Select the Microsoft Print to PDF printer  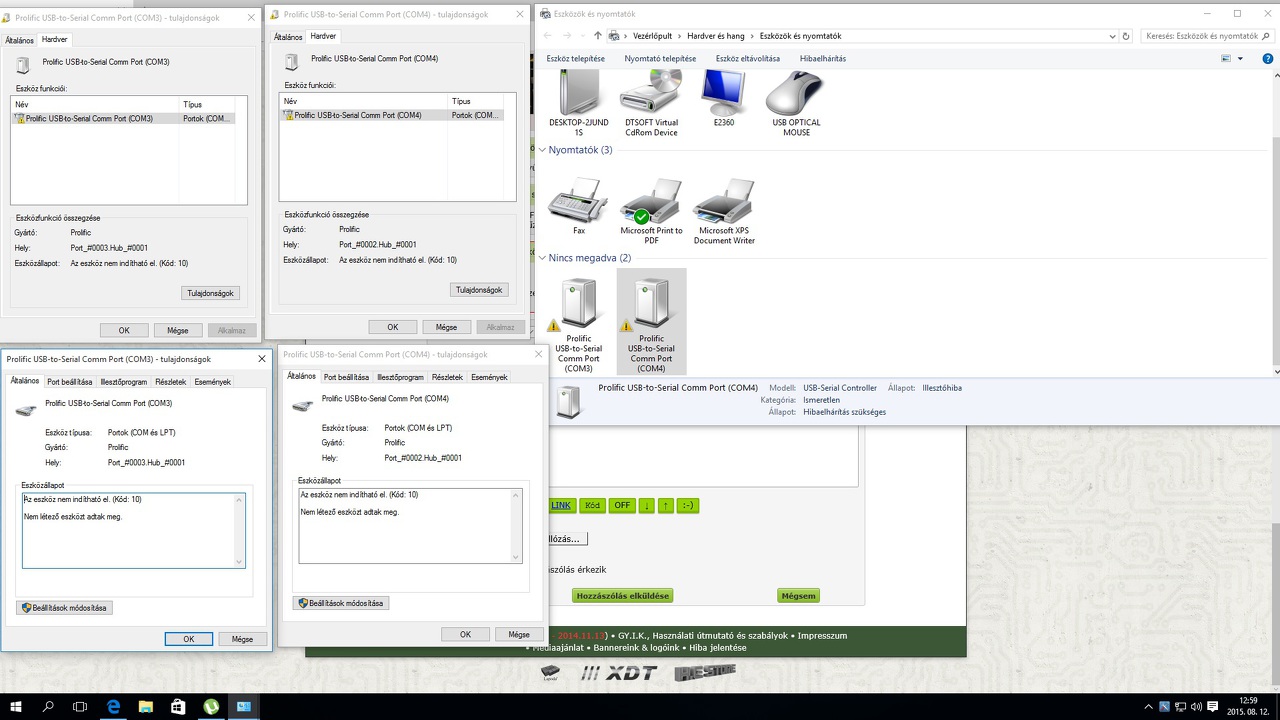pos(651,212)
